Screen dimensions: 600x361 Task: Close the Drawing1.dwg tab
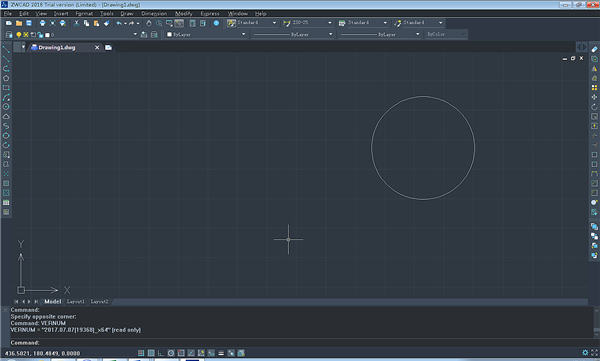point(97,47)
